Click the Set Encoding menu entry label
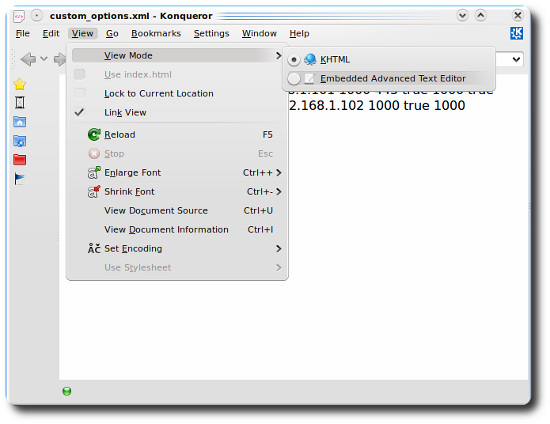 click(x=133, y=249)
